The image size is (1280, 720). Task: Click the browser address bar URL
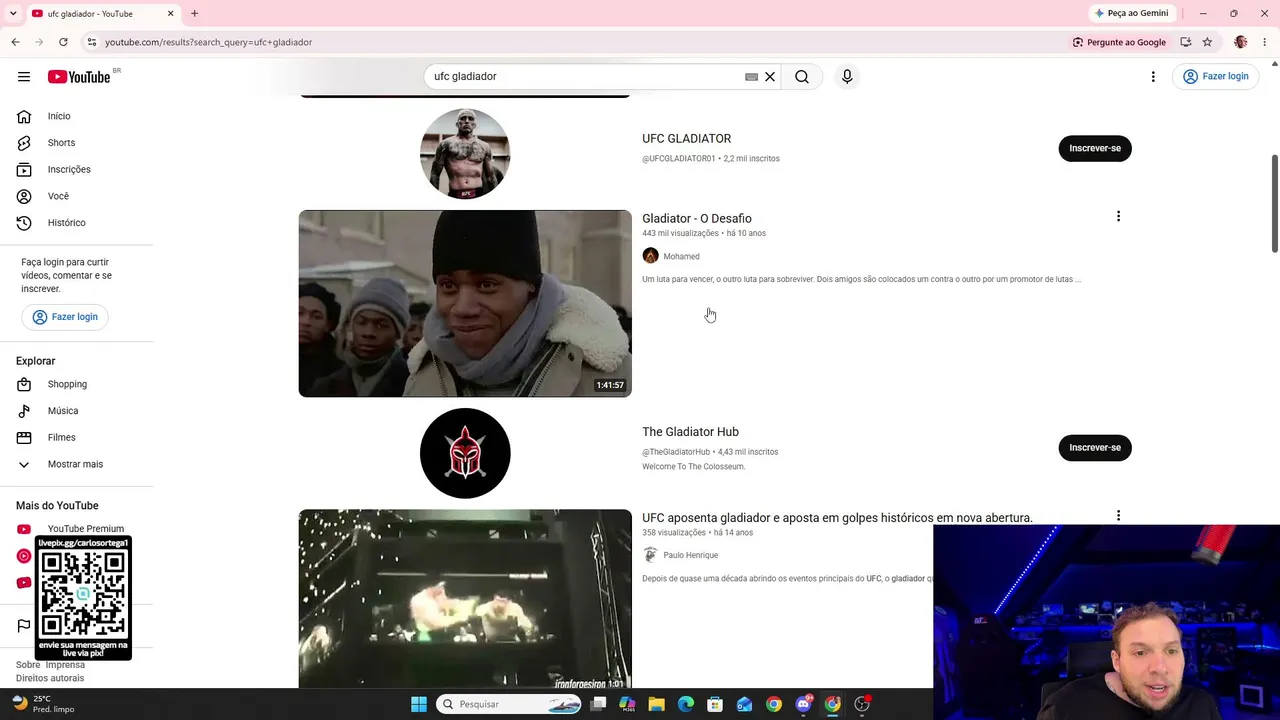point(208,42)
